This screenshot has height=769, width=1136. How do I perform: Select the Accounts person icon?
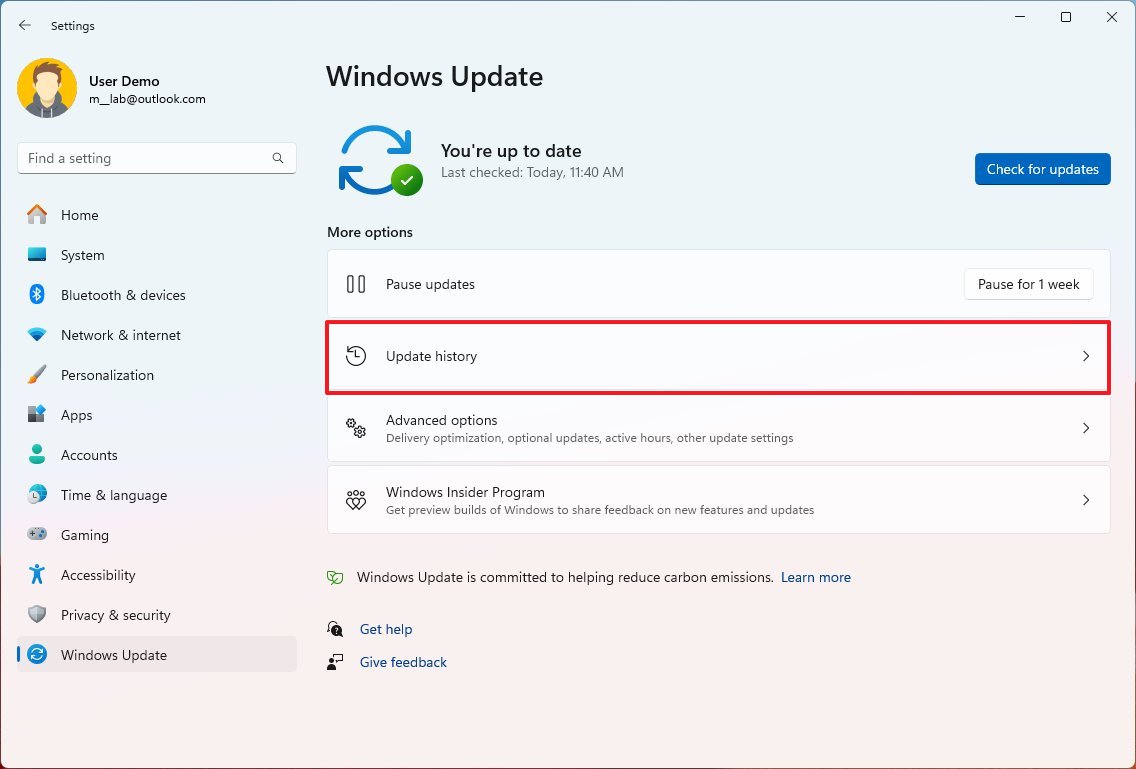coord(37,455)
